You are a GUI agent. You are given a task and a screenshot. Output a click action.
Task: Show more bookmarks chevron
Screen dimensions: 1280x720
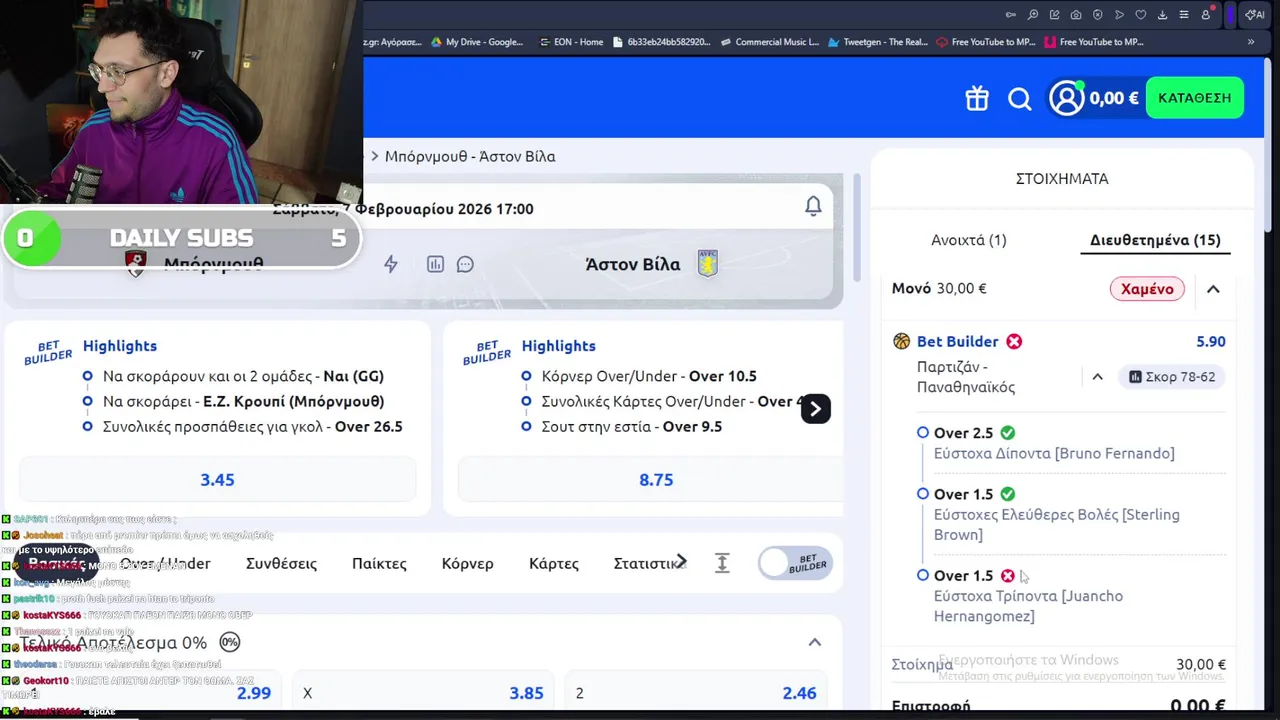coord(1251,42)
